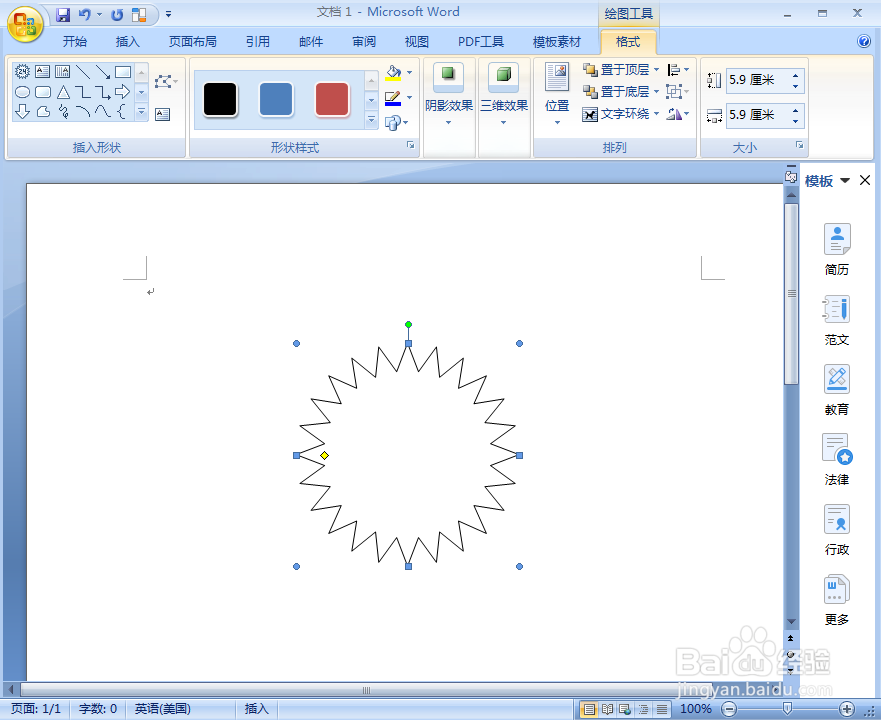Switch to Draft view
Viewport: 881px width, 720px height.
tap(662, 709)
